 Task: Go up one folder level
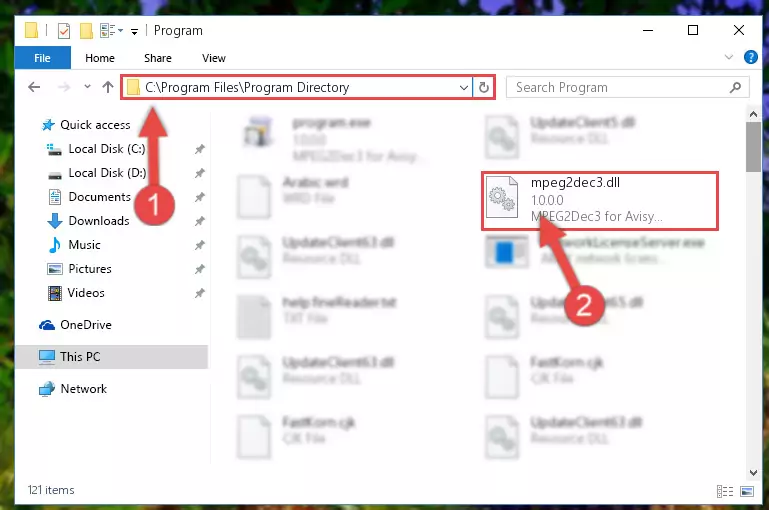point(108,87)
